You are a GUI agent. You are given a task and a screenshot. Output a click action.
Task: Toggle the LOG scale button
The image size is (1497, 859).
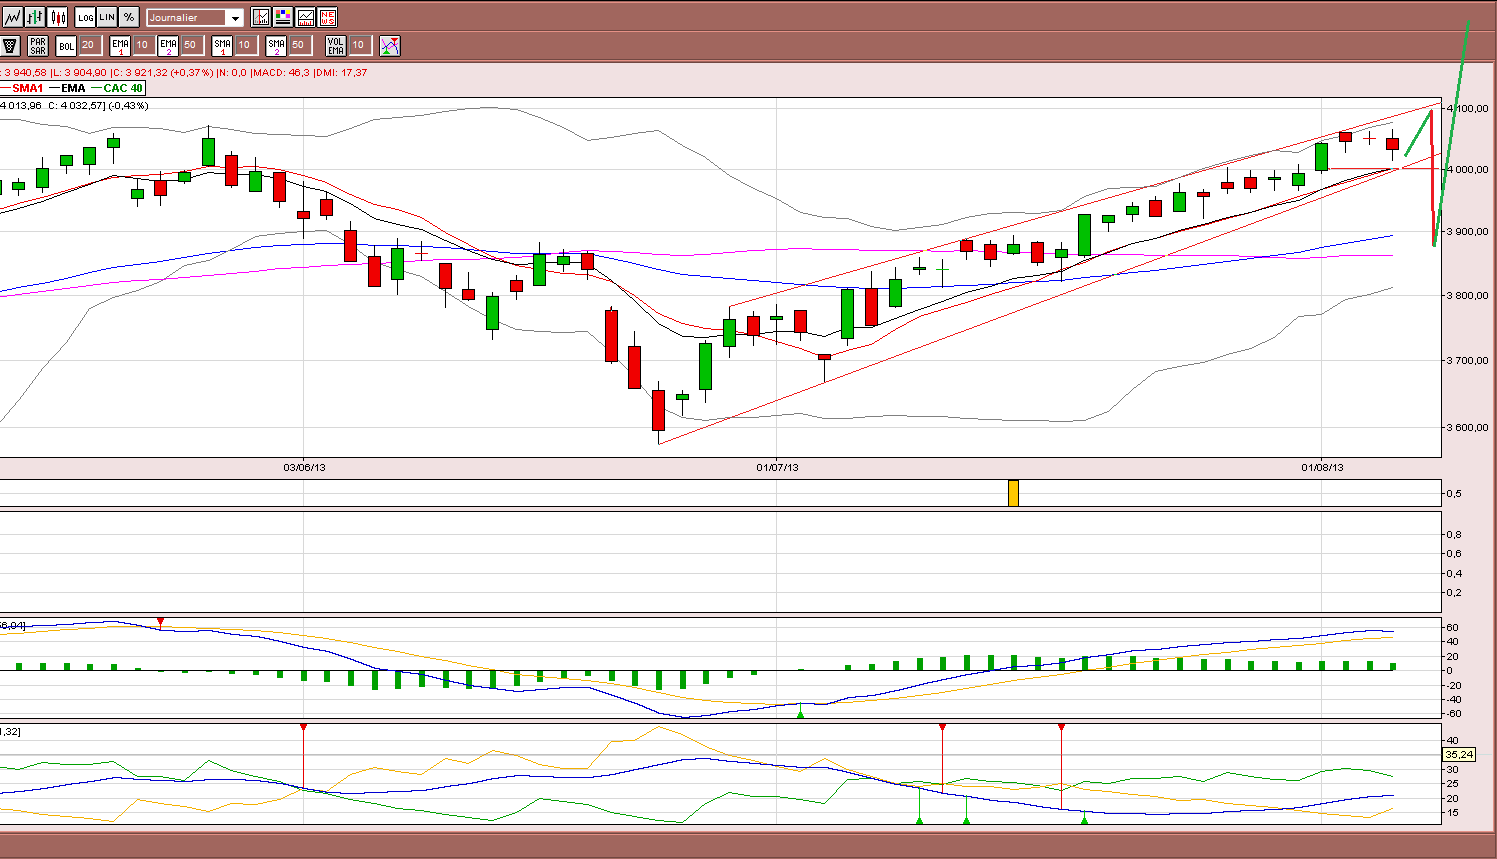86,17
